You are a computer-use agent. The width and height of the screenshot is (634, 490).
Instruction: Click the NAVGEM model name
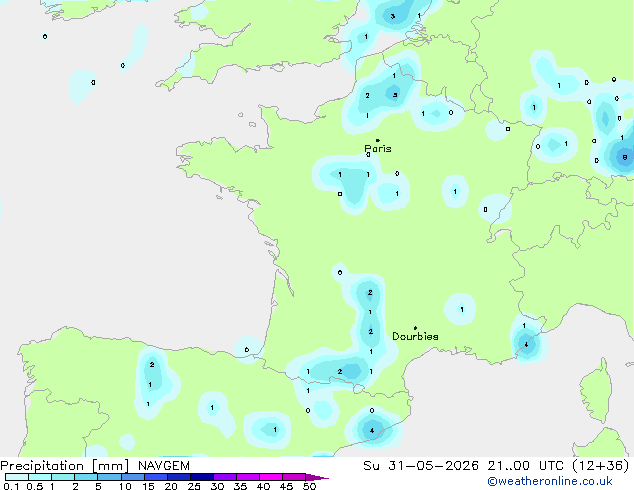click(x=164, y=466)
